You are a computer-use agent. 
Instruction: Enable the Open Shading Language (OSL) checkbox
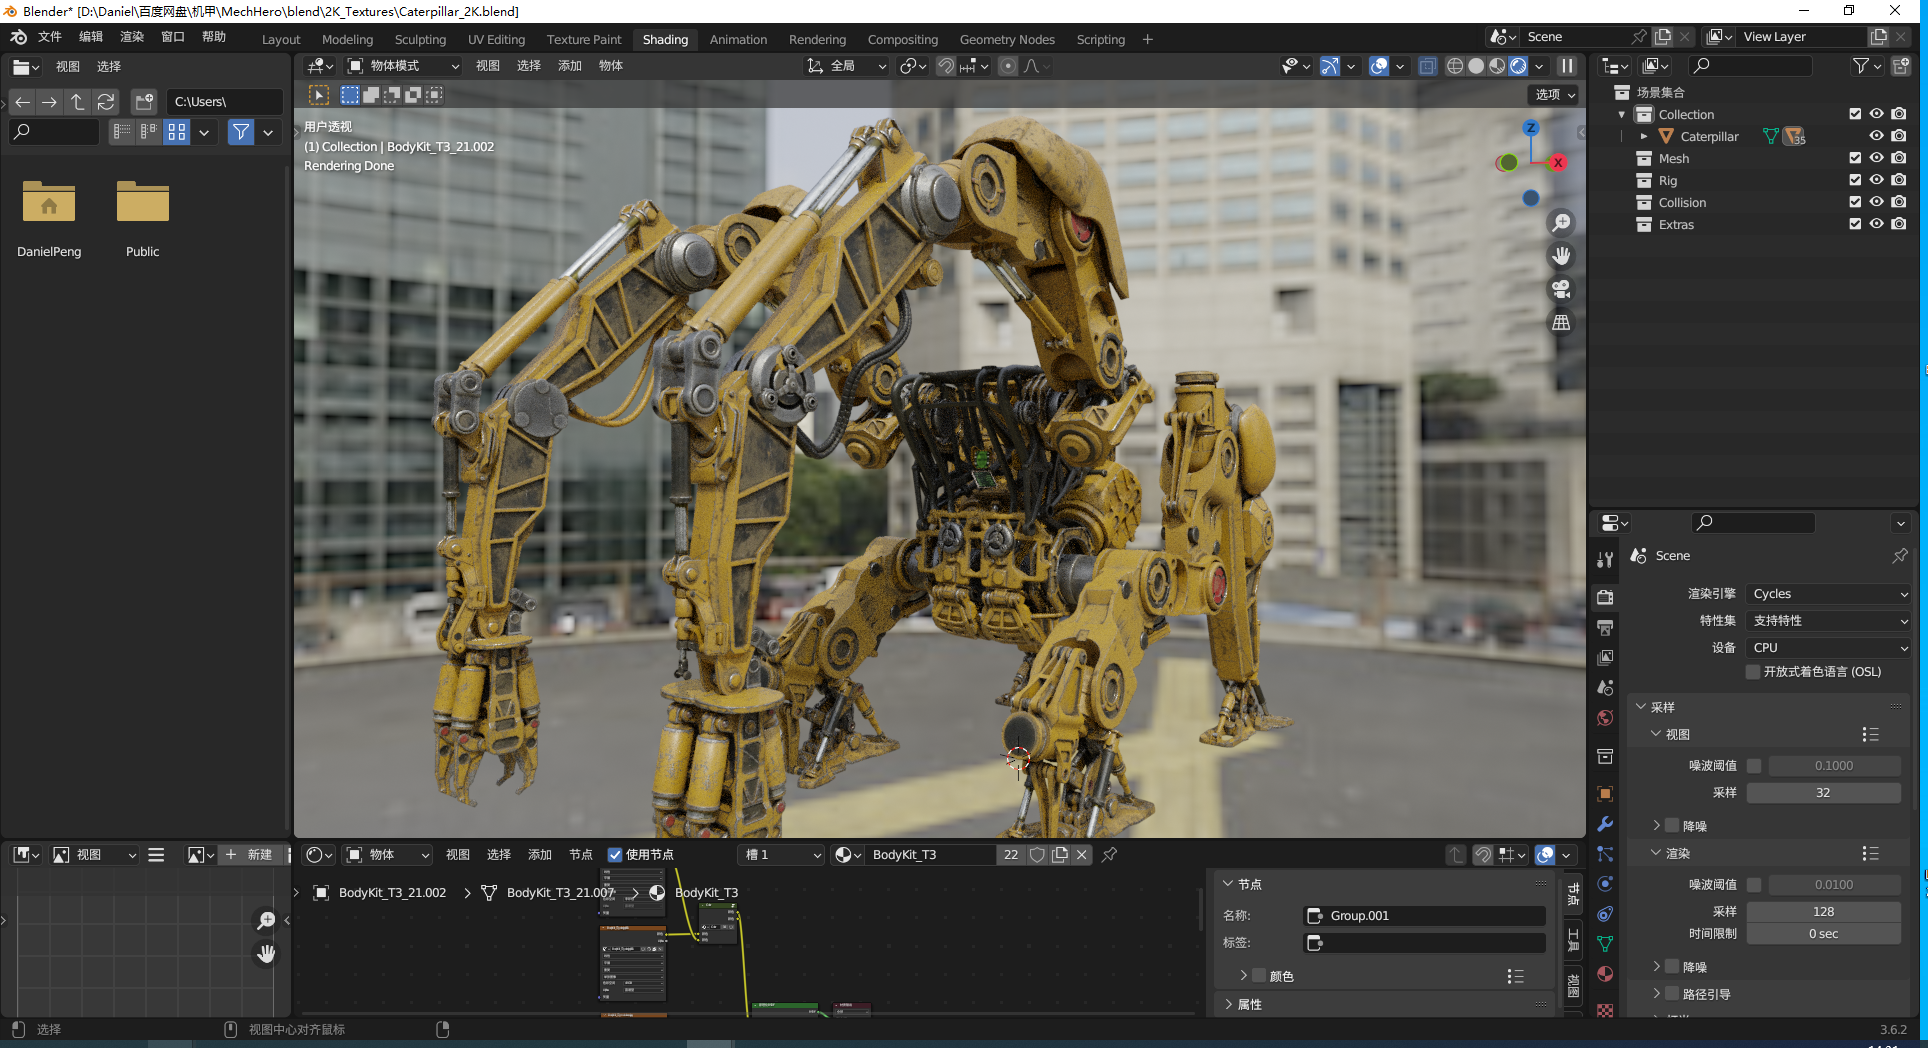point(1753,672)
